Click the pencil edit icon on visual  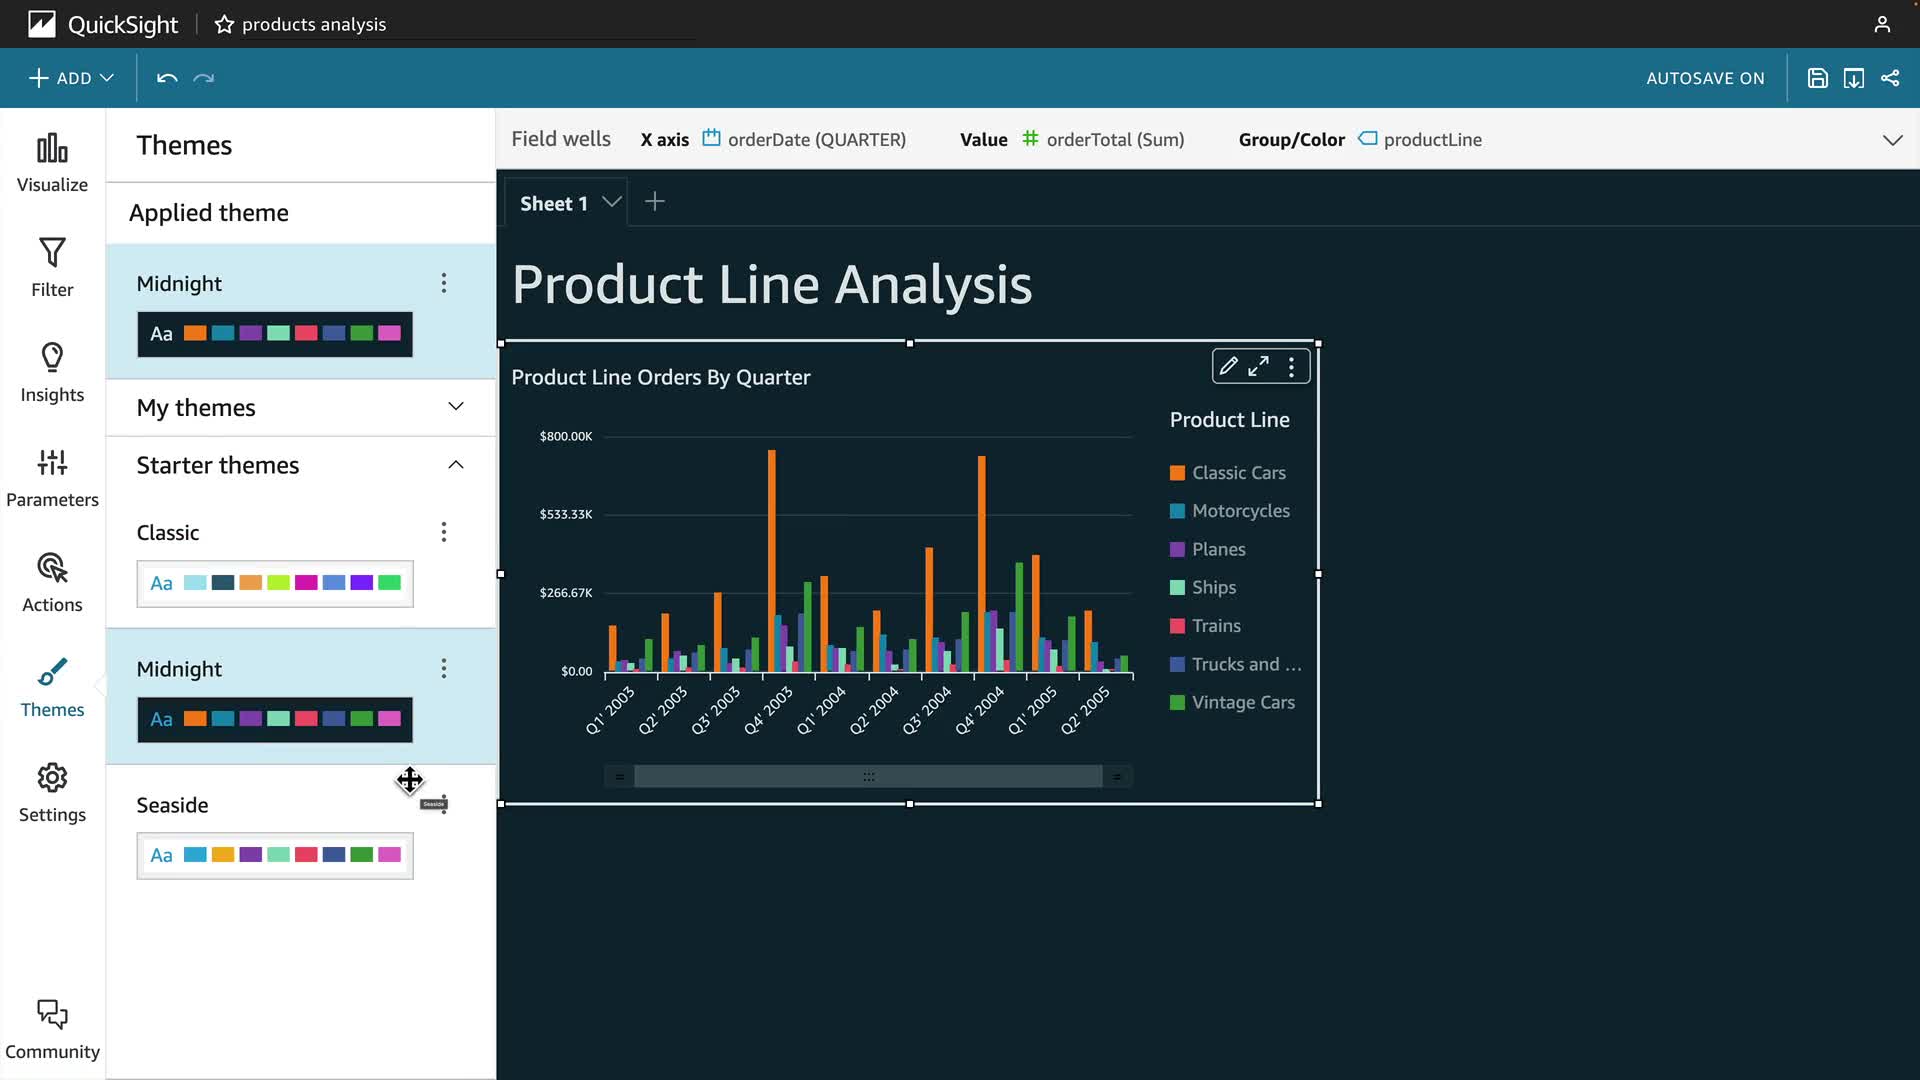[x=1229, y=367]
